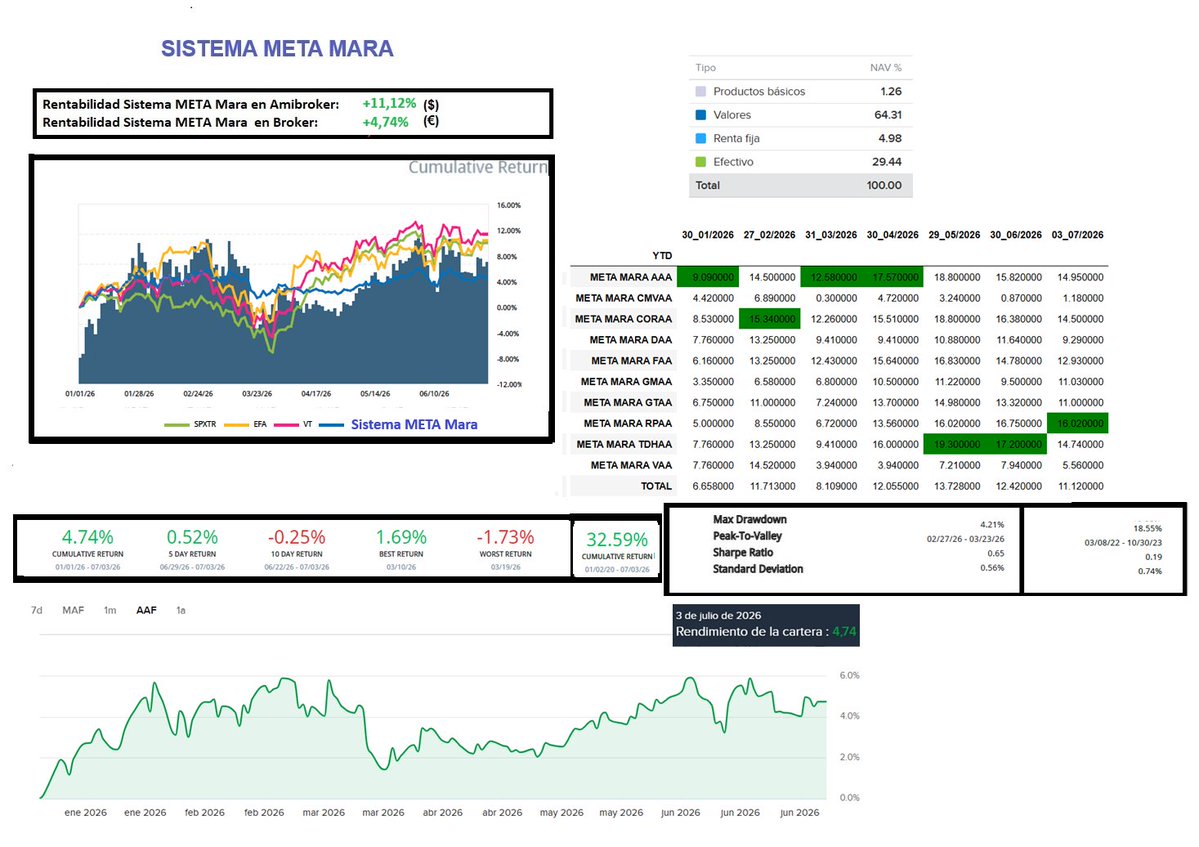Image resolution: width=1199 pixels, height=847 pixels.
Task: Click the -0.25% 10 day return
Action: coord(297,537)
